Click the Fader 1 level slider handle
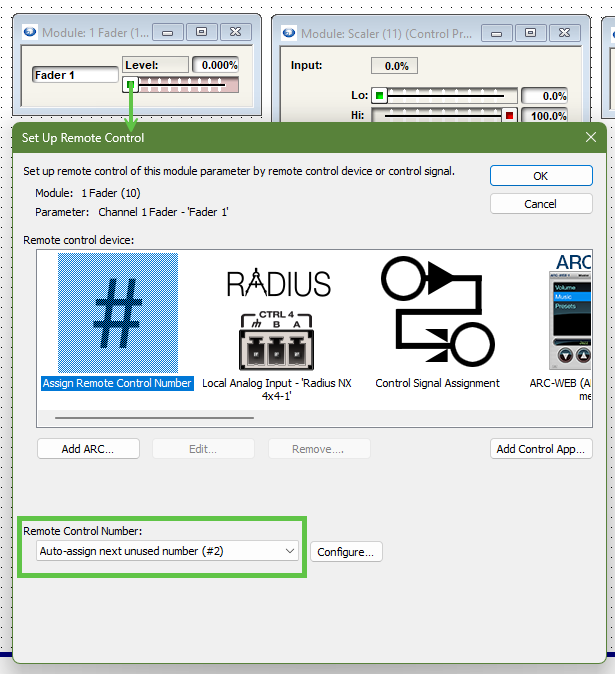The image size is (615, 674). pos(130,86)
